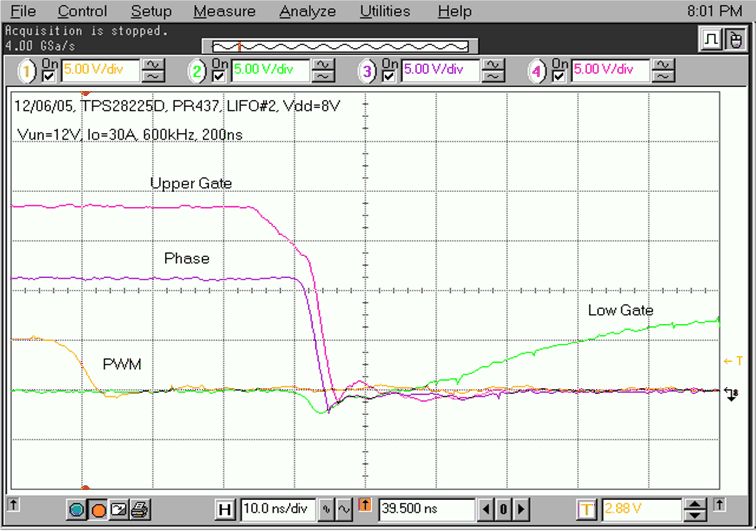Click the channel 2 number button
This screenshot has height=531, width=756.
pos(197,71)
